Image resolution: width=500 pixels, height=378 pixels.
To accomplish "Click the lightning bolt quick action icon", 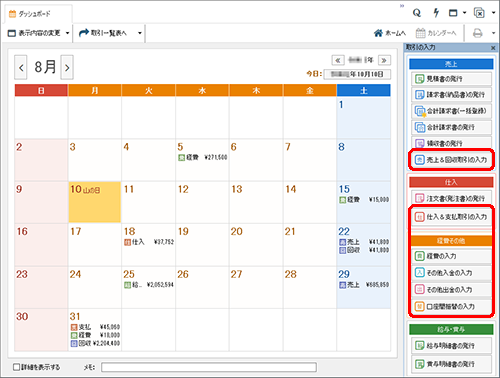I will (x=436, y=13).
